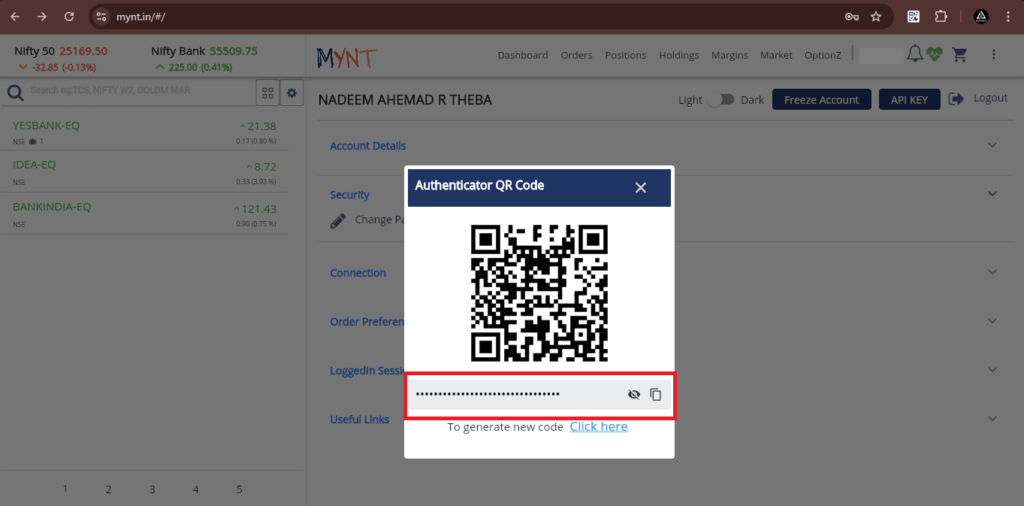Screen dimensions: 1024x506
Task: Close the Authenticator QR Code dialog
Action: click(x=641, y=188)
